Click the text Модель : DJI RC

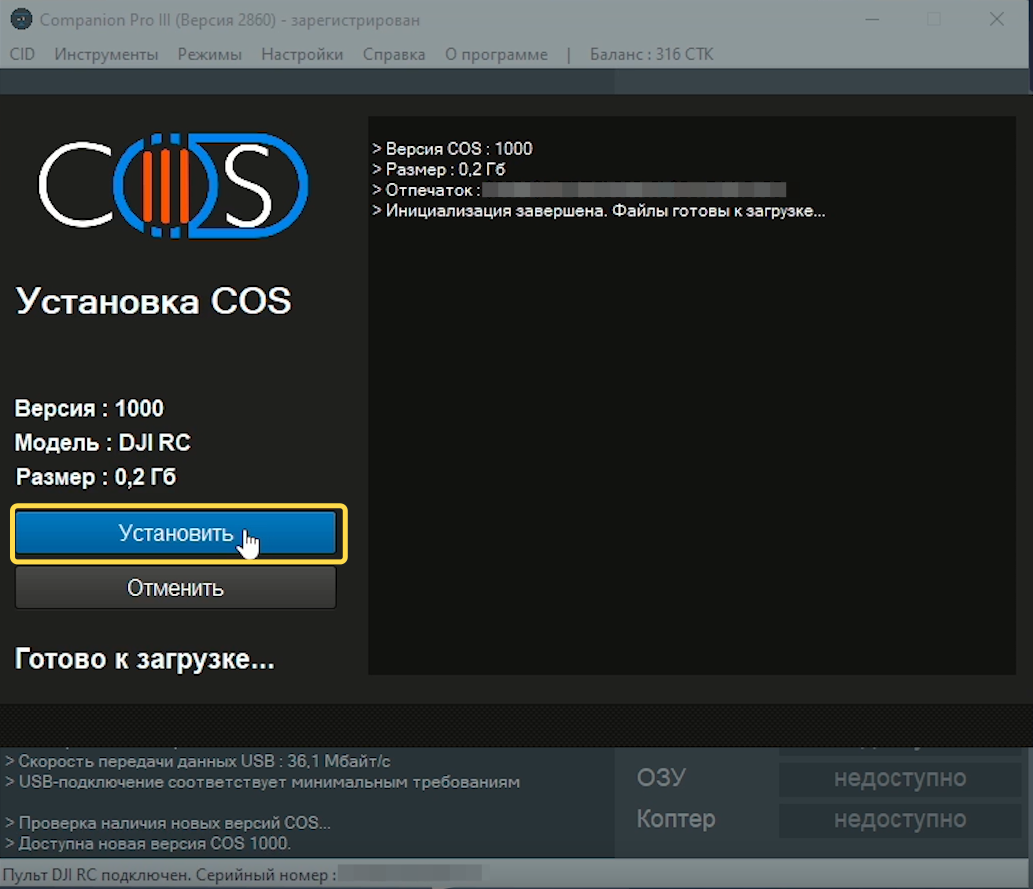click(x=103, y=443)
